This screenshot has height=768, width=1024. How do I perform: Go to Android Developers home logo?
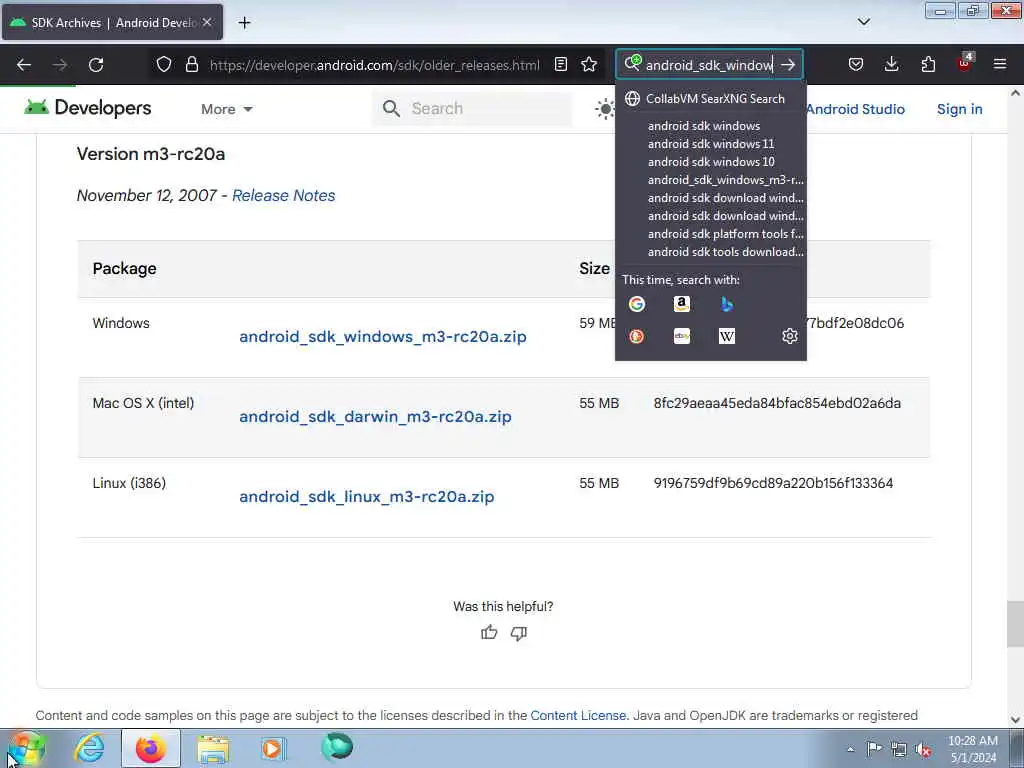88,108
